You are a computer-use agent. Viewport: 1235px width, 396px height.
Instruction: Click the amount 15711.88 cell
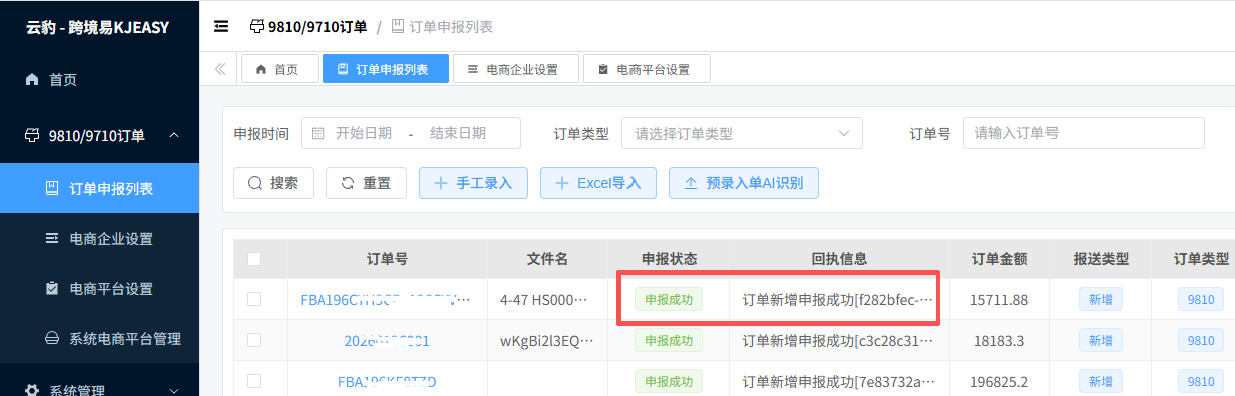tap(999, 299)
